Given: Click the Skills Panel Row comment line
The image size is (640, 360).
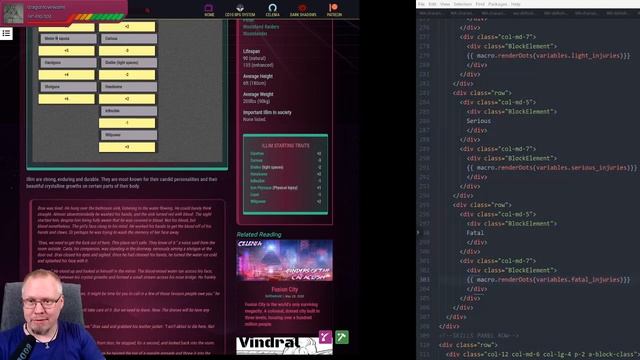Looking at the screenshot, I should click(479, 336).
